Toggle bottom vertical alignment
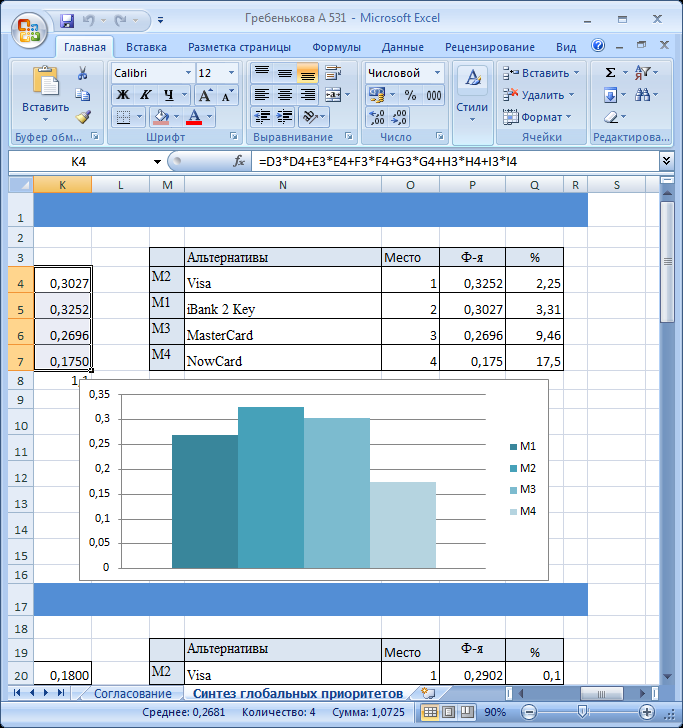This screenshot has height=728, width=683. (307, 72)
